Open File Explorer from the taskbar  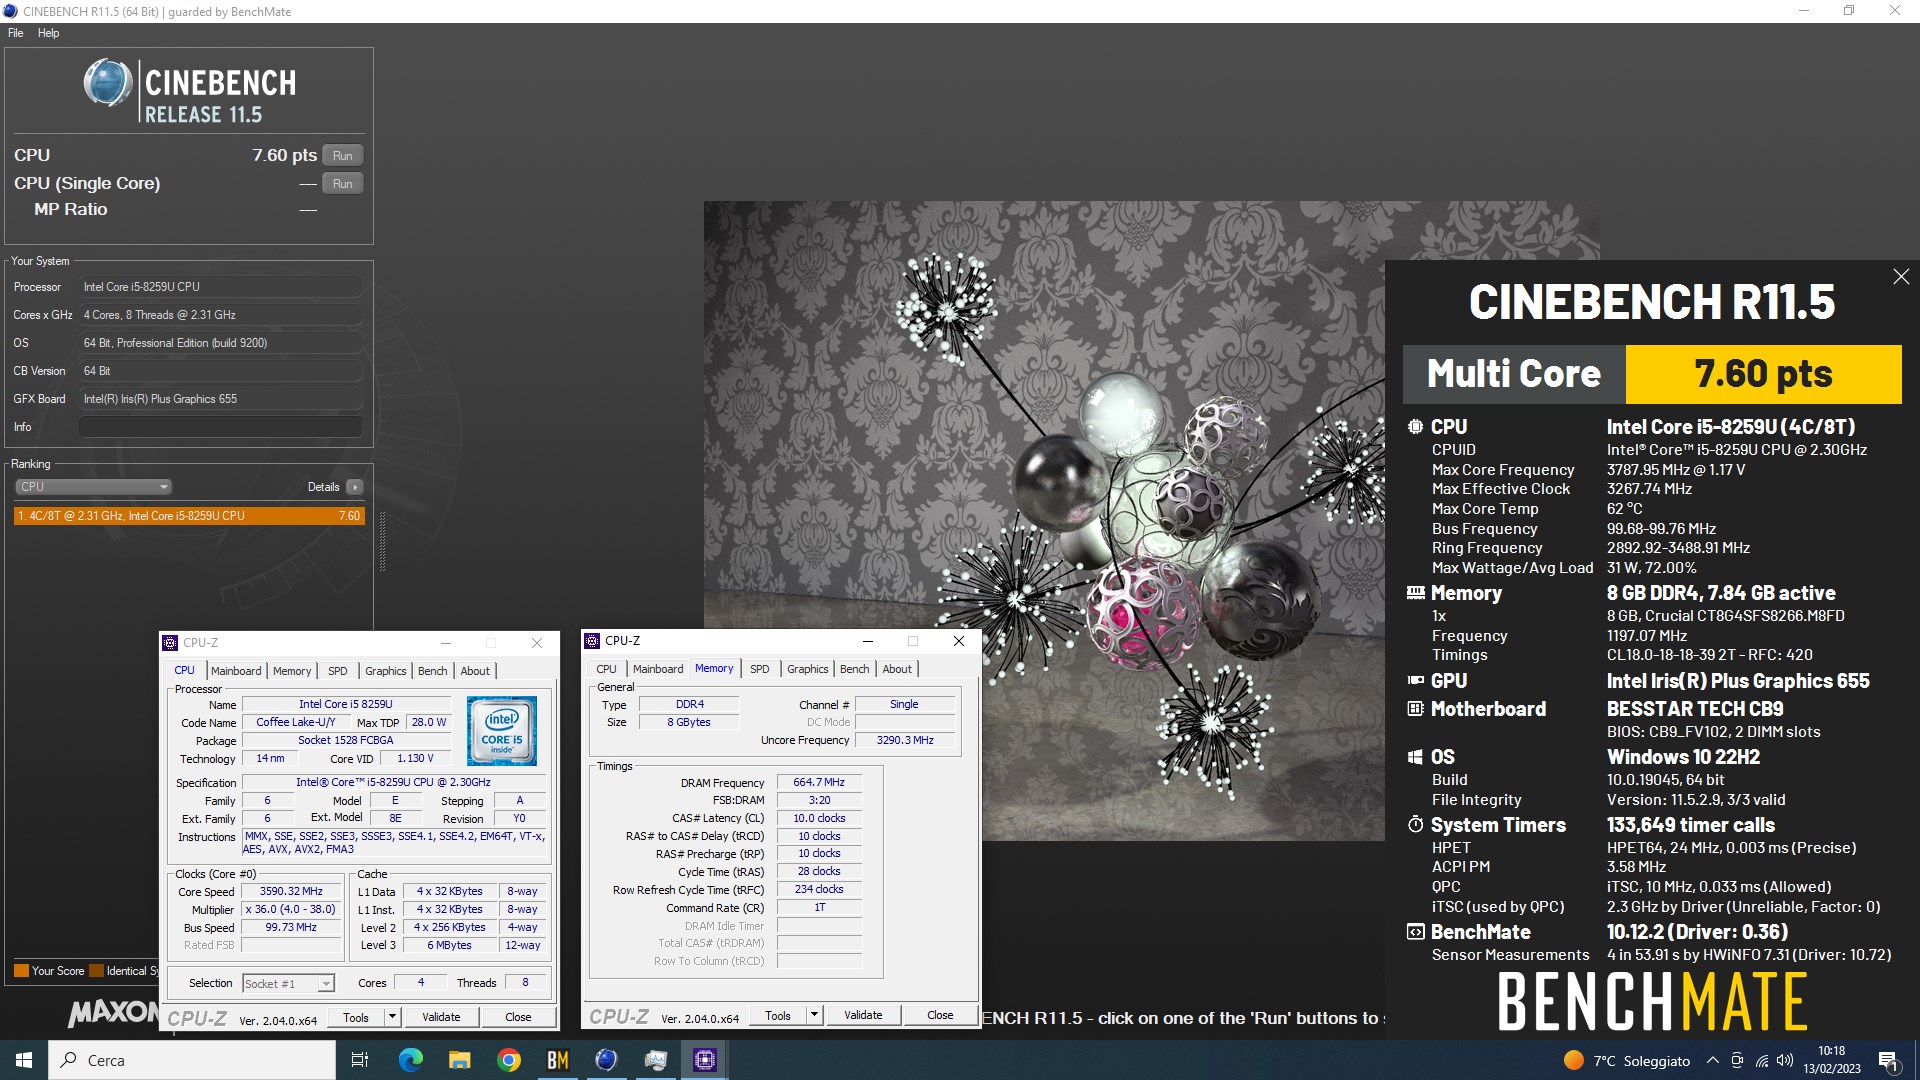(x=459, y=1060)
